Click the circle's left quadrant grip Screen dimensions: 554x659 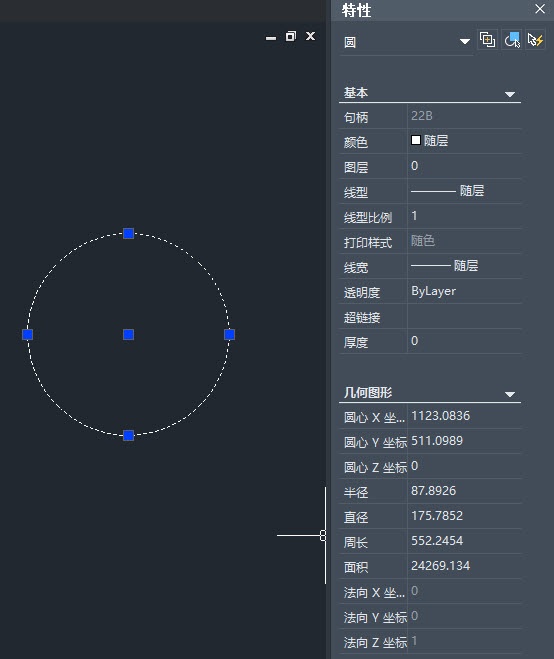[x=27, y=335]
